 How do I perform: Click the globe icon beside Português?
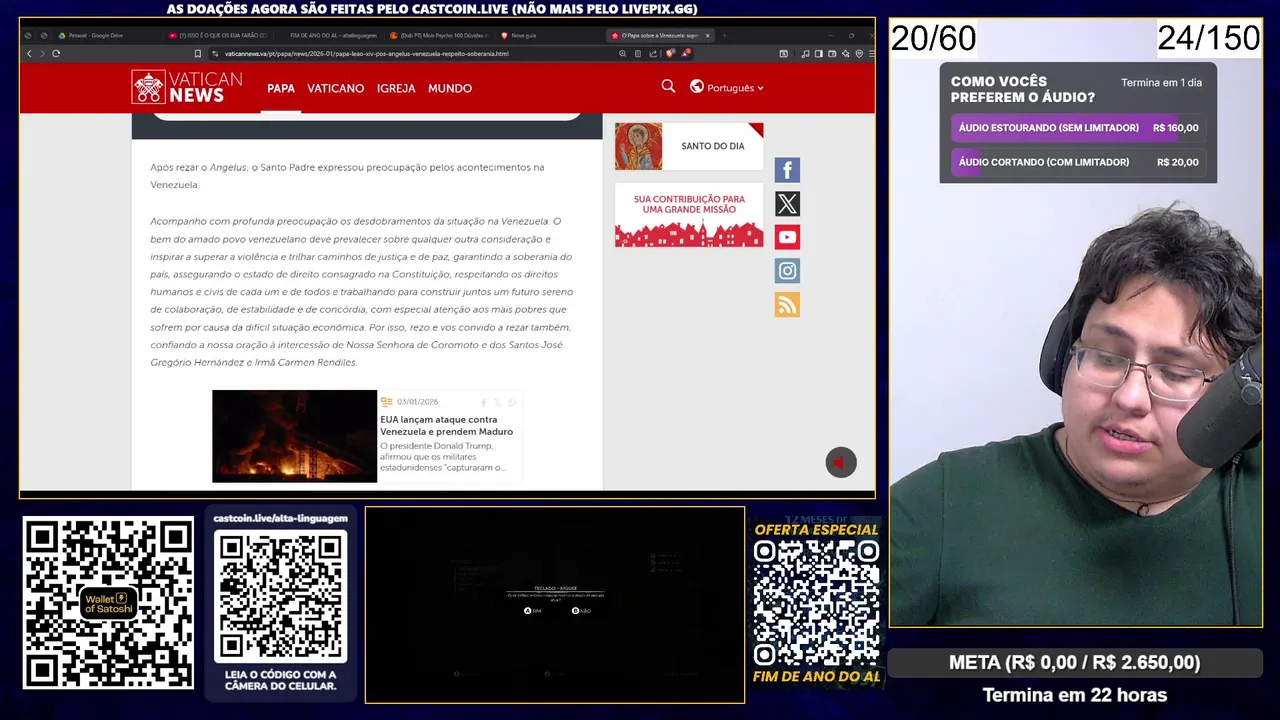(697, 87)
